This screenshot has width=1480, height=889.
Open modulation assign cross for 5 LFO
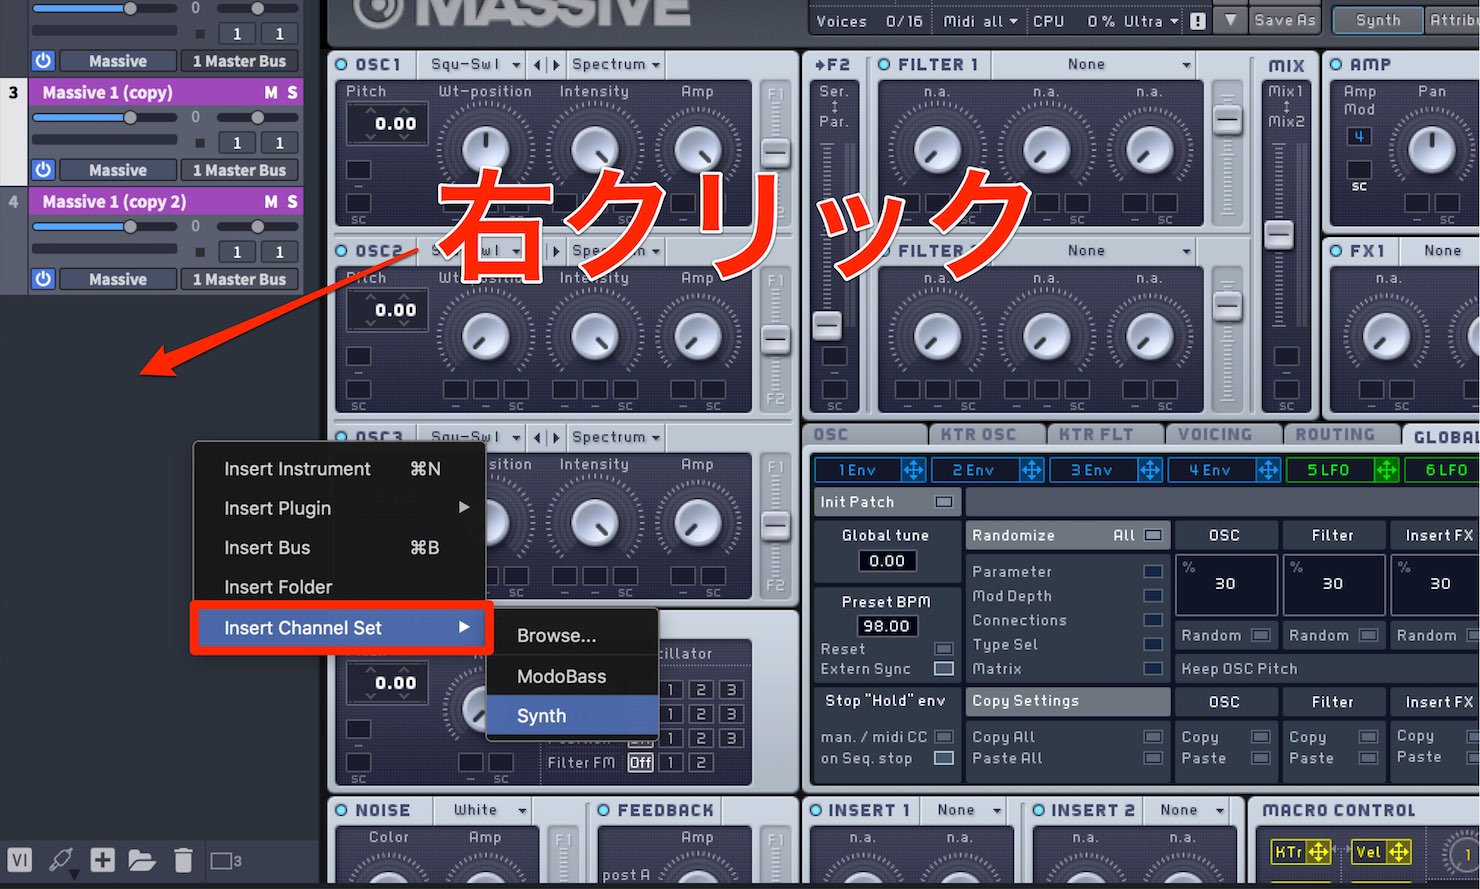(x=1385, y=470)
